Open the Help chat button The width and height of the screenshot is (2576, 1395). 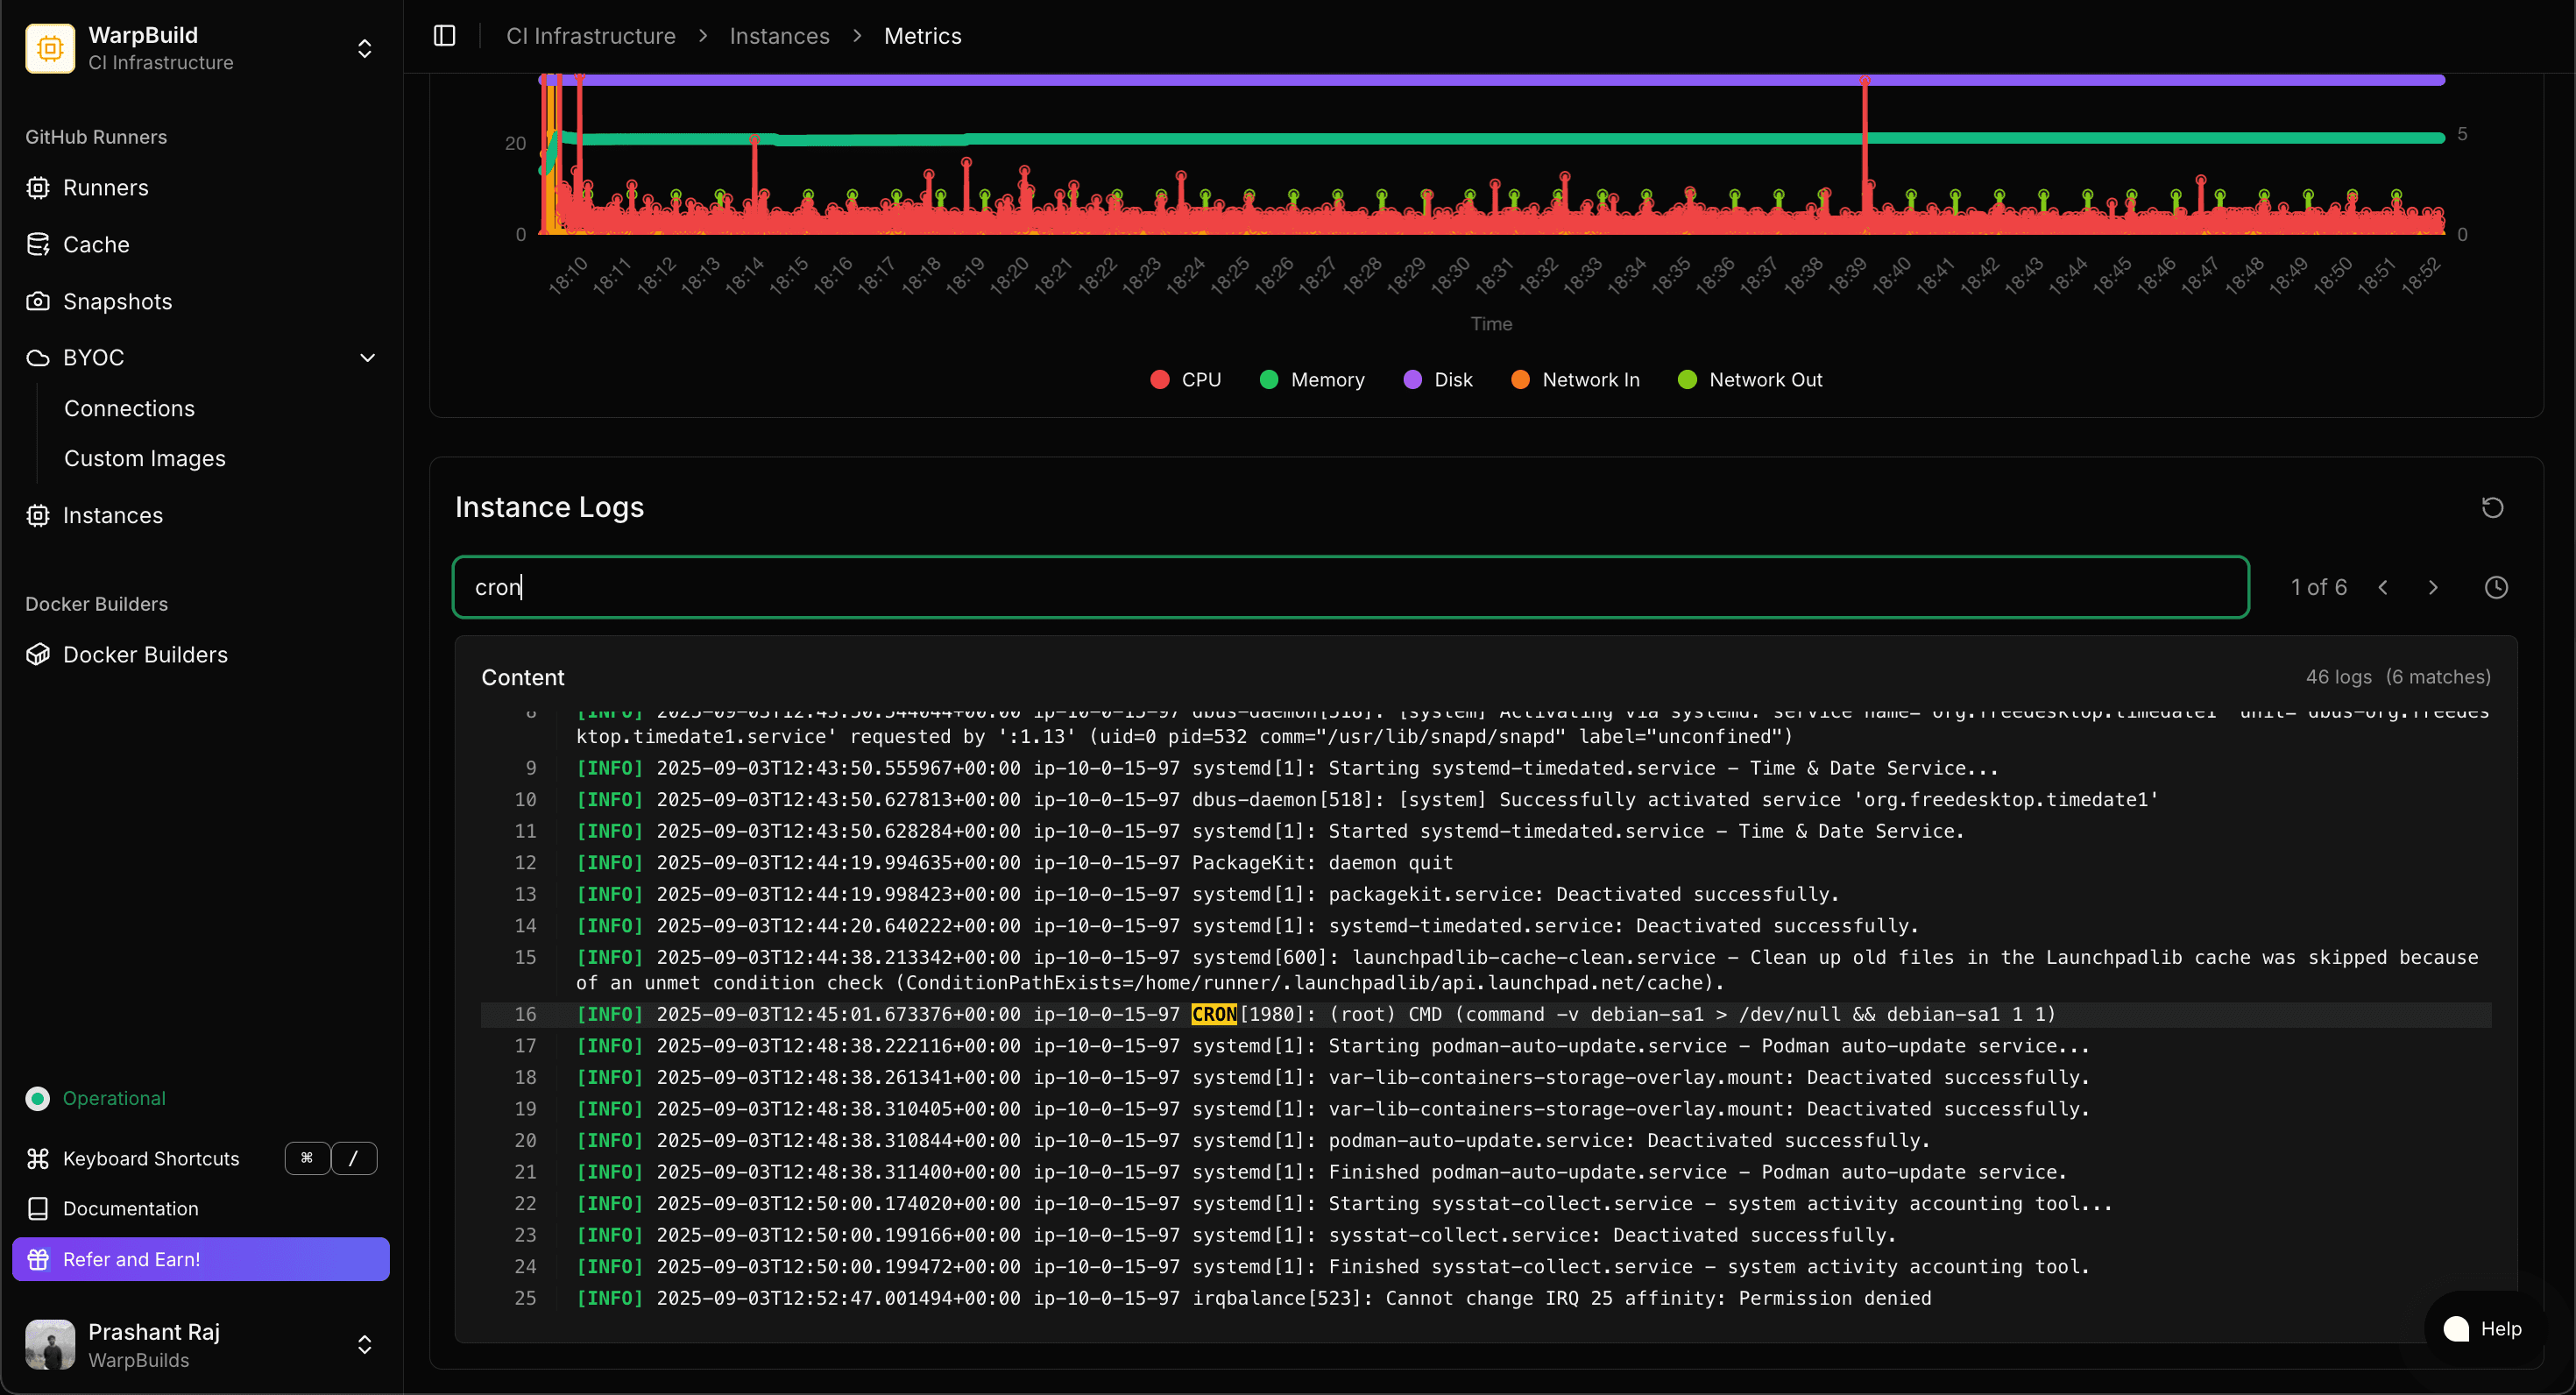click(2482, 1329)
